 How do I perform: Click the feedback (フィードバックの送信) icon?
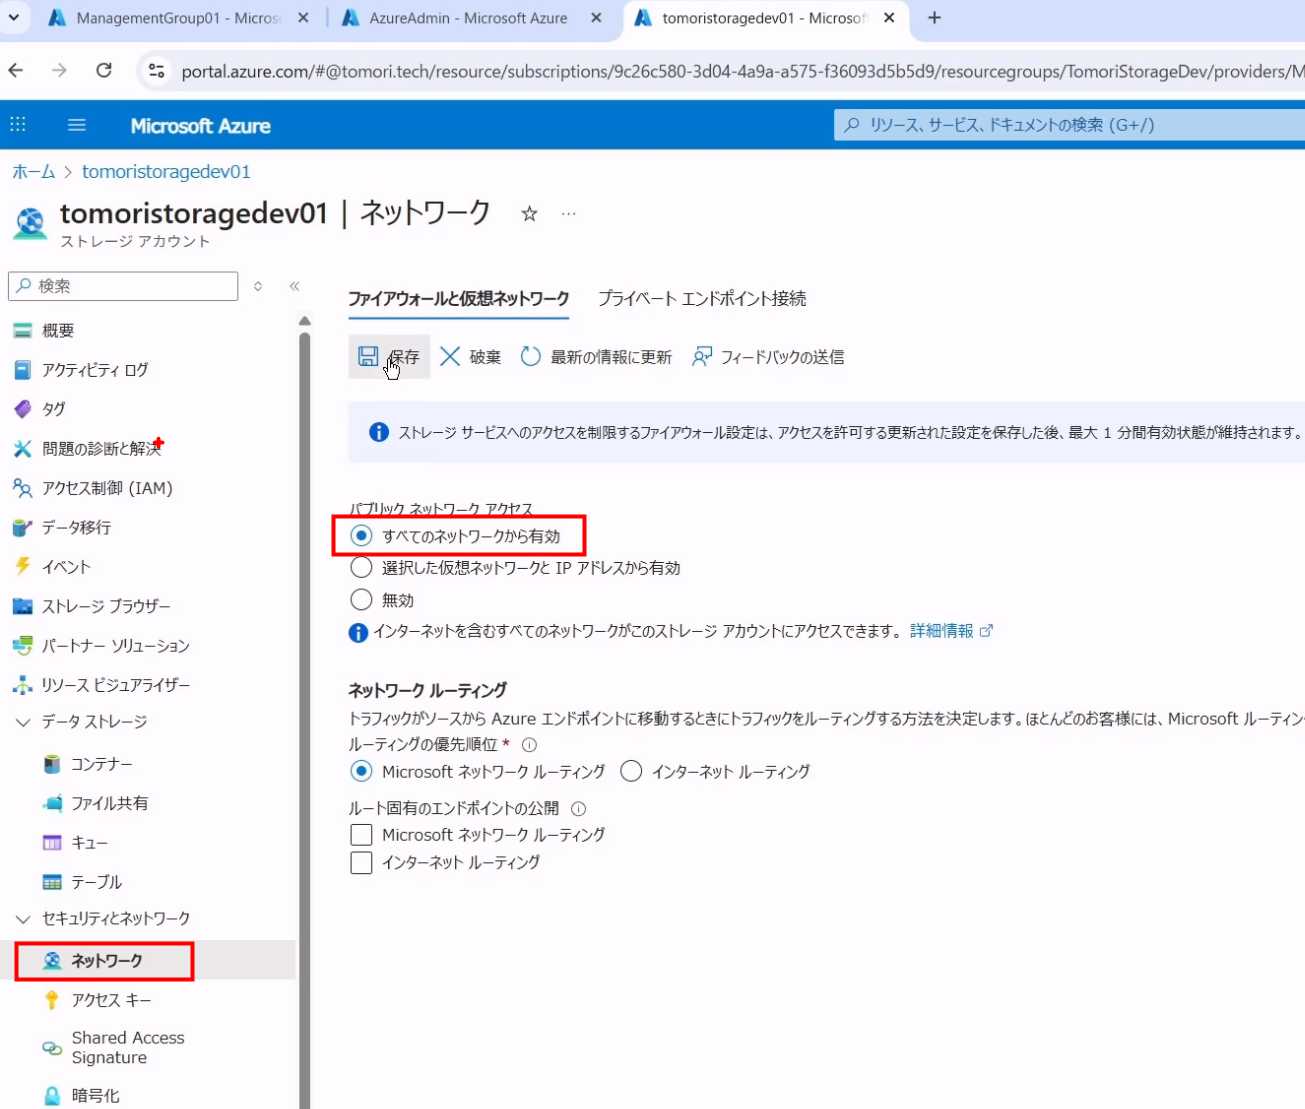click(702, 357)
